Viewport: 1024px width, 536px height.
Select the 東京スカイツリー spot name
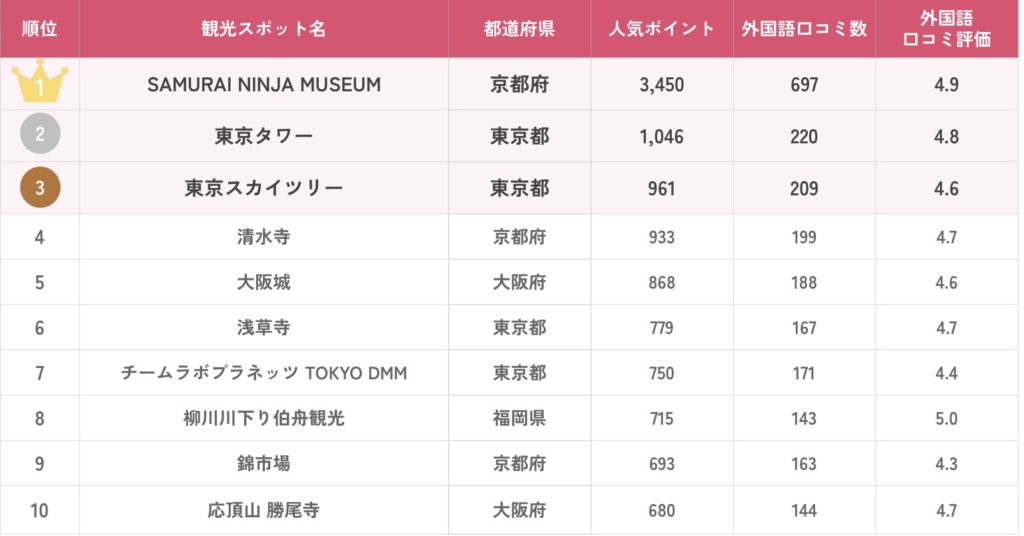point(264,188)
